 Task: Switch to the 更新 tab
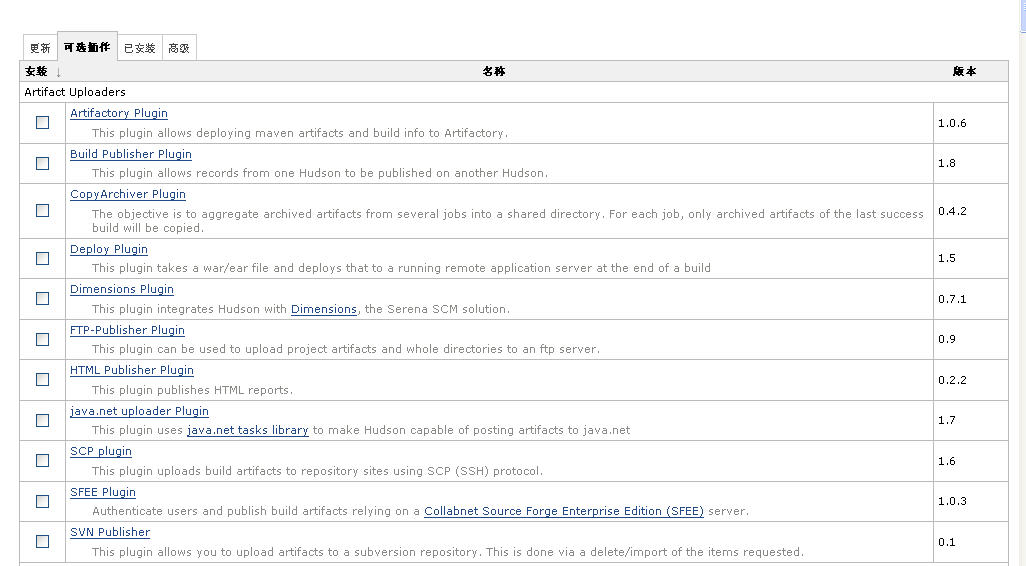point(40,48)
